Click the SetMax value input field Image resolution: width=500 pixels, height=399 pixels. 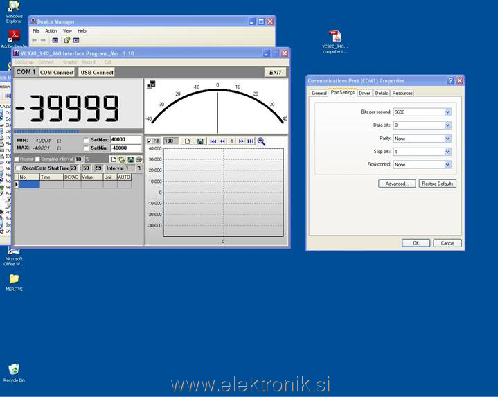[126, 140]
